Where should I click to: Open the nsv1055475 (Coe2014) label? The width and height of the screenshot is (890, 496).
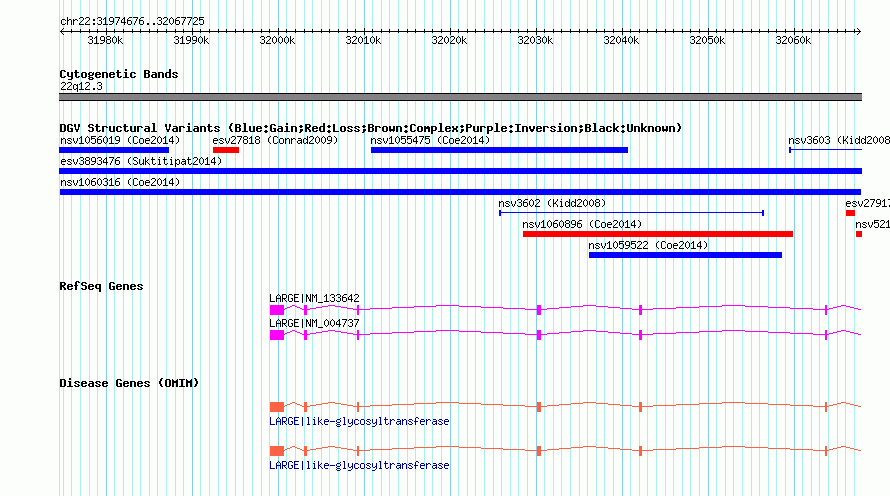click(x=430, y=140)
